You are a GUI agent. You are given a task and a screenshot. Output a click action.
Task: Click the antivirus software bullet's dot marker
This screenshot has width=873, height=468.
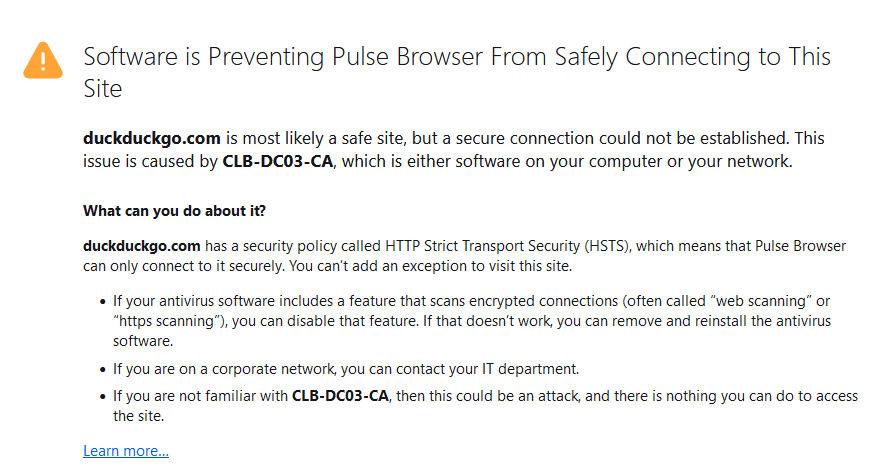102,302
